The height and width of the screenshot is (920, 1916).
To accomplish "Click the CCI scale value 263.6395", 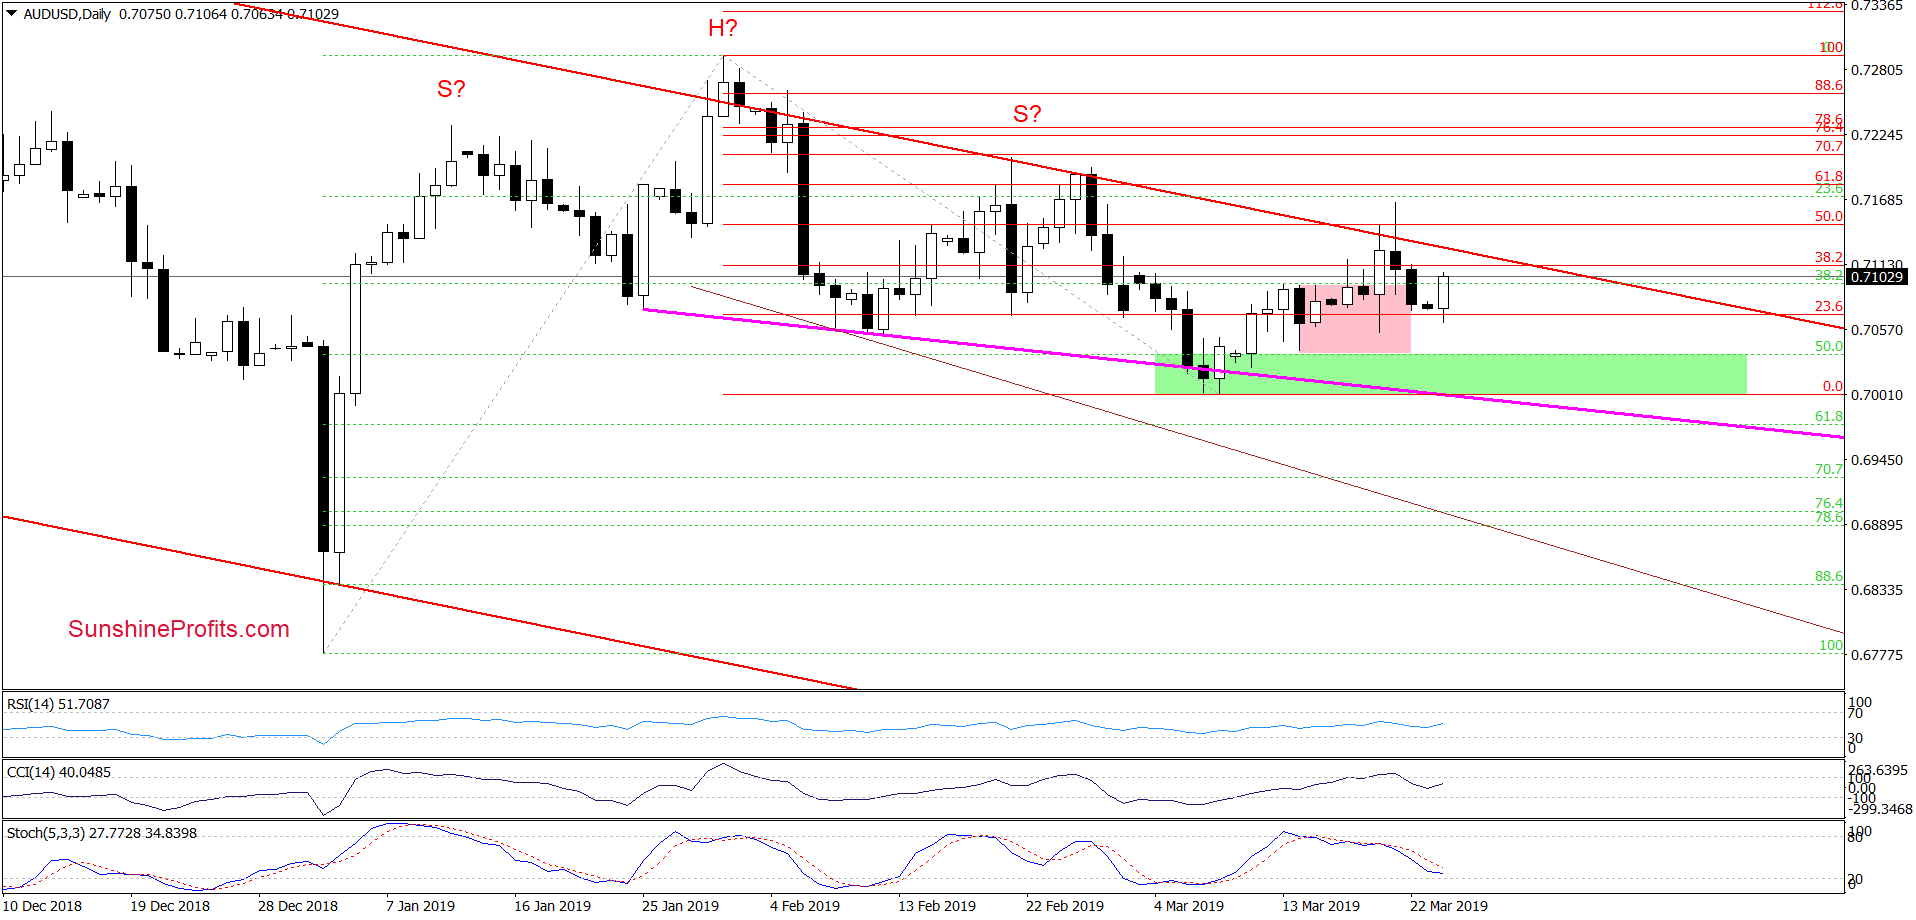I will pyautogui.click(x=1877, y=770).
